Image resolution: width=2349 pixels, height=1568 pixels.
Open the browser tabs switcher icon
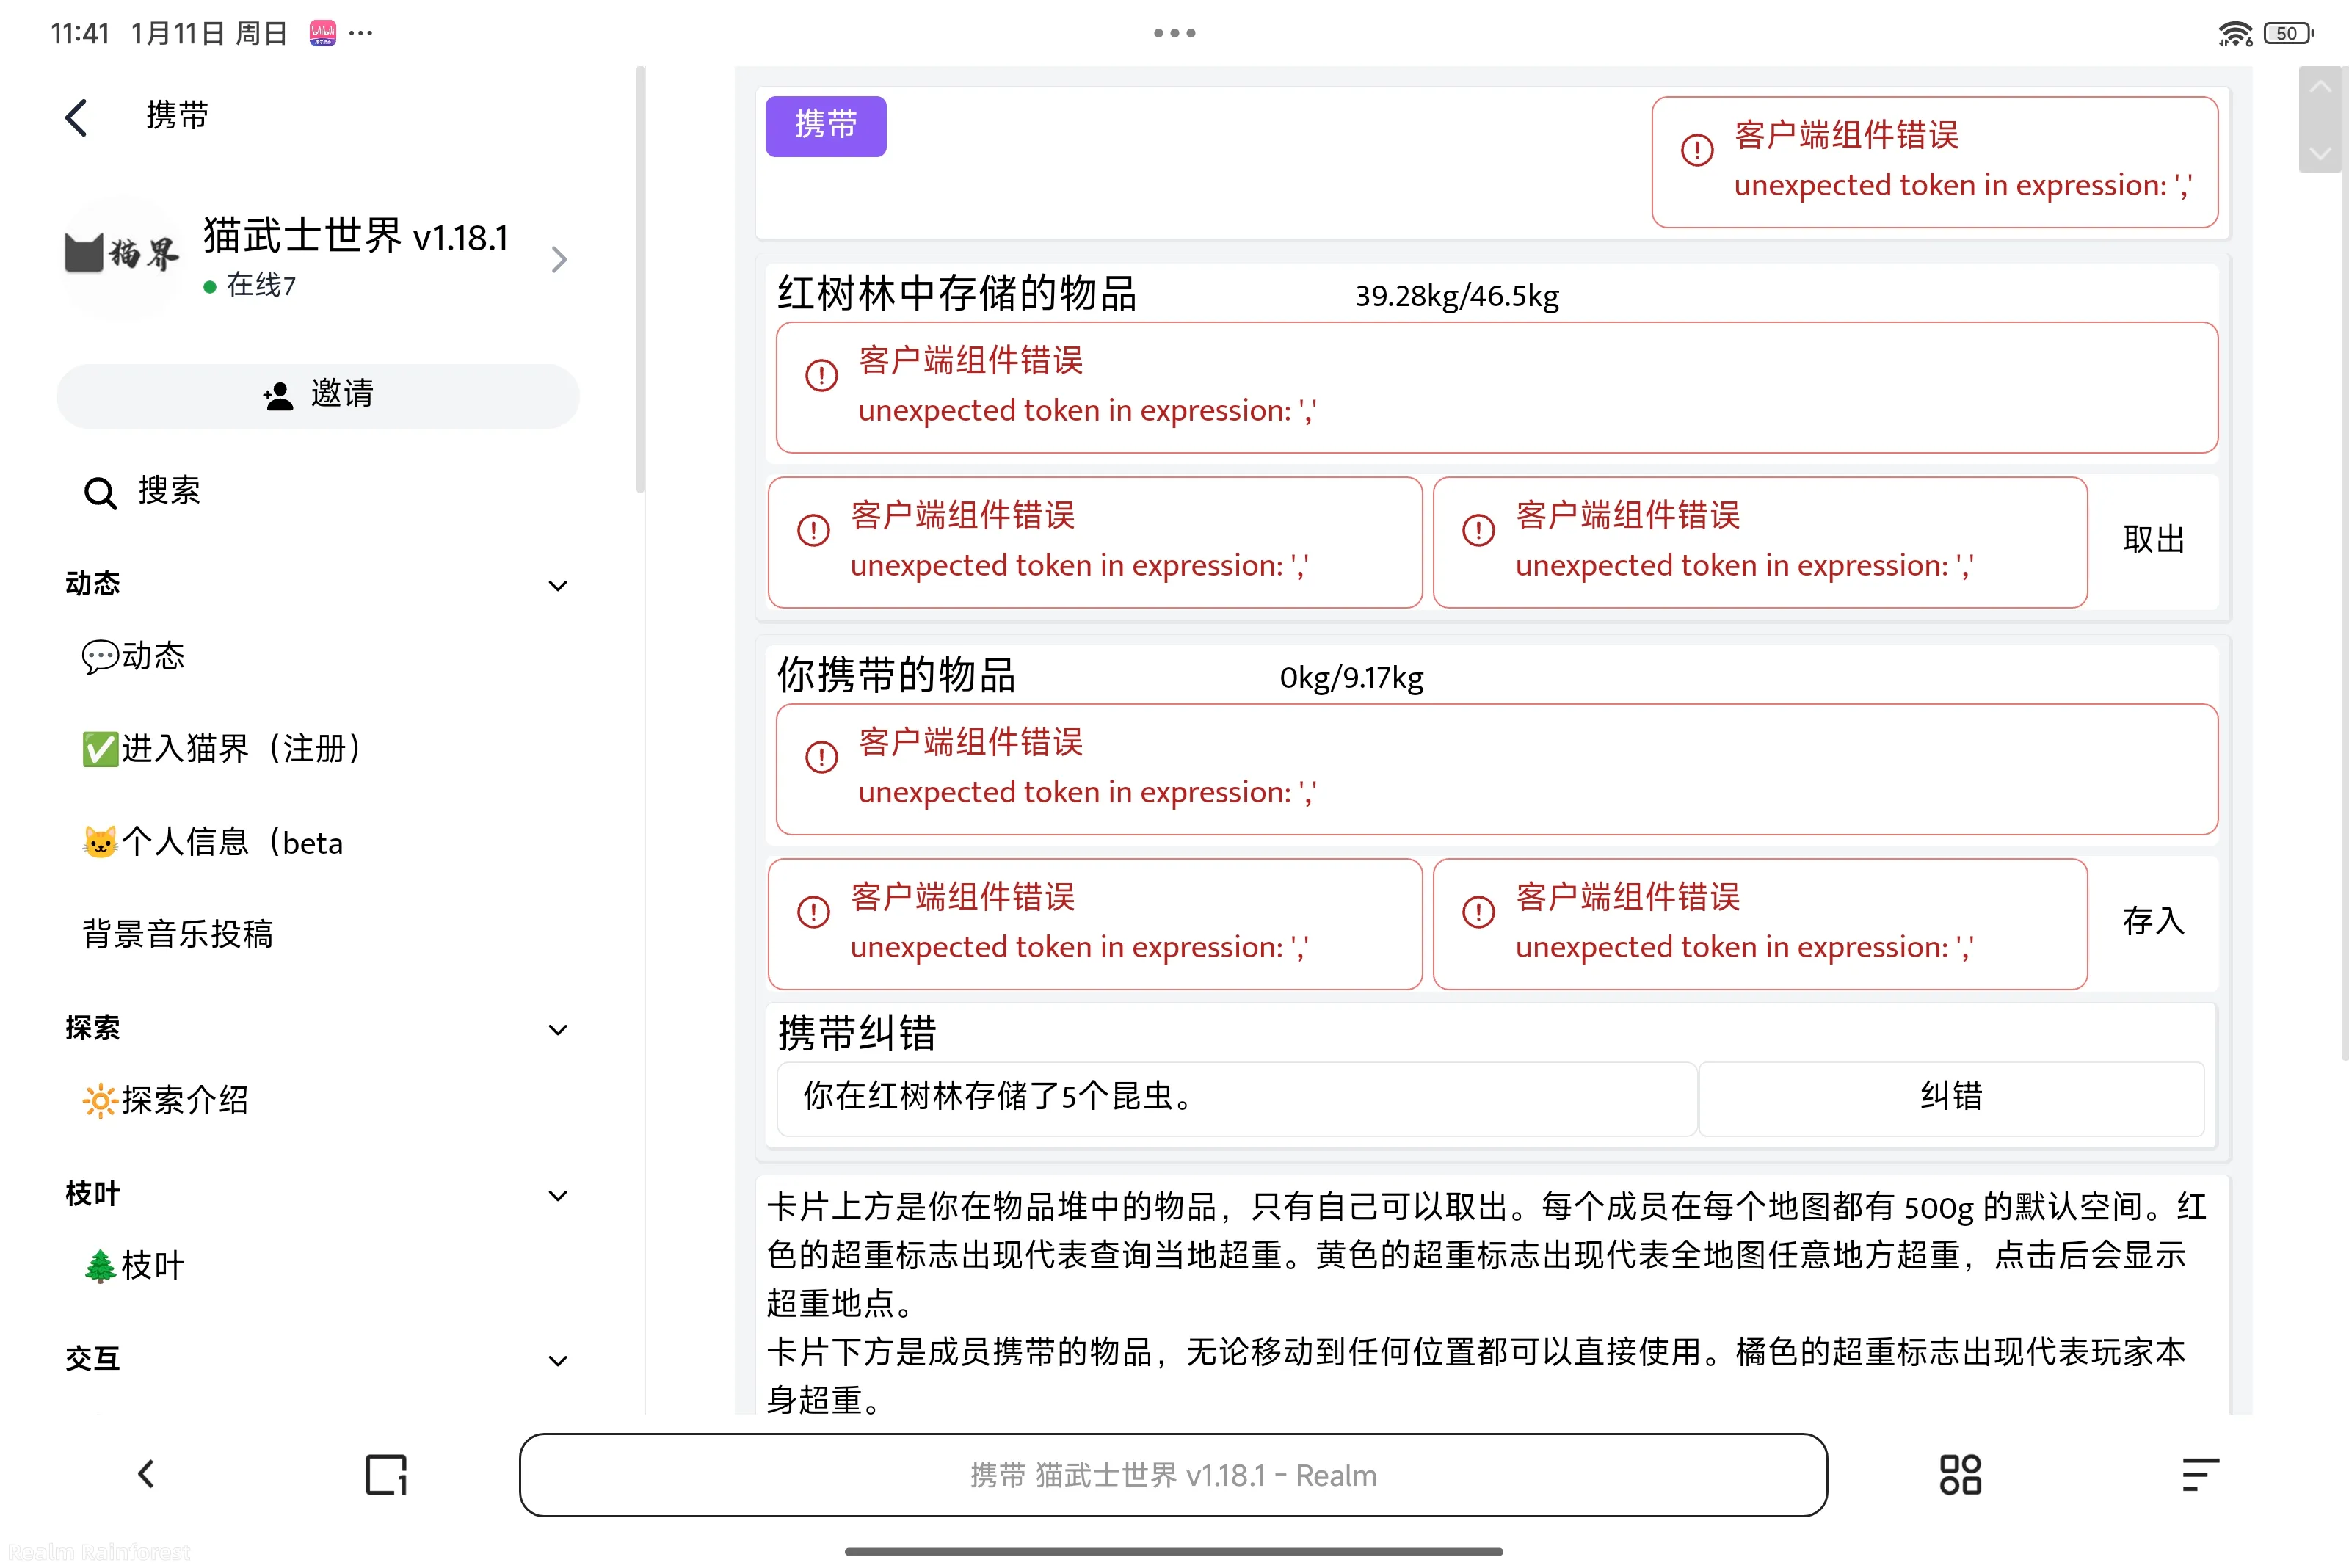point(386,1475)
